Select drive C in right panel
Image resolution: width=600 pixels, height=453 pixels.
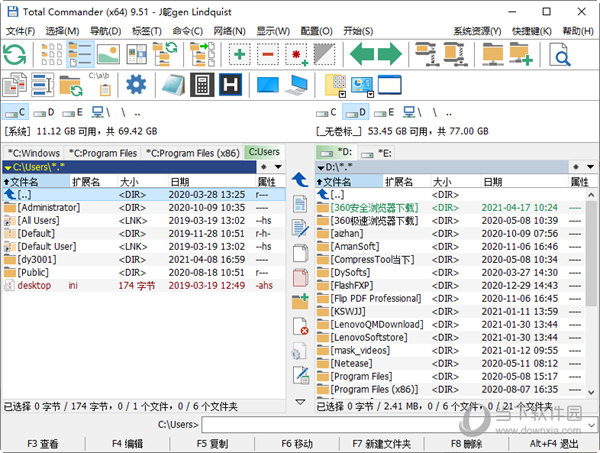[326, 112]
